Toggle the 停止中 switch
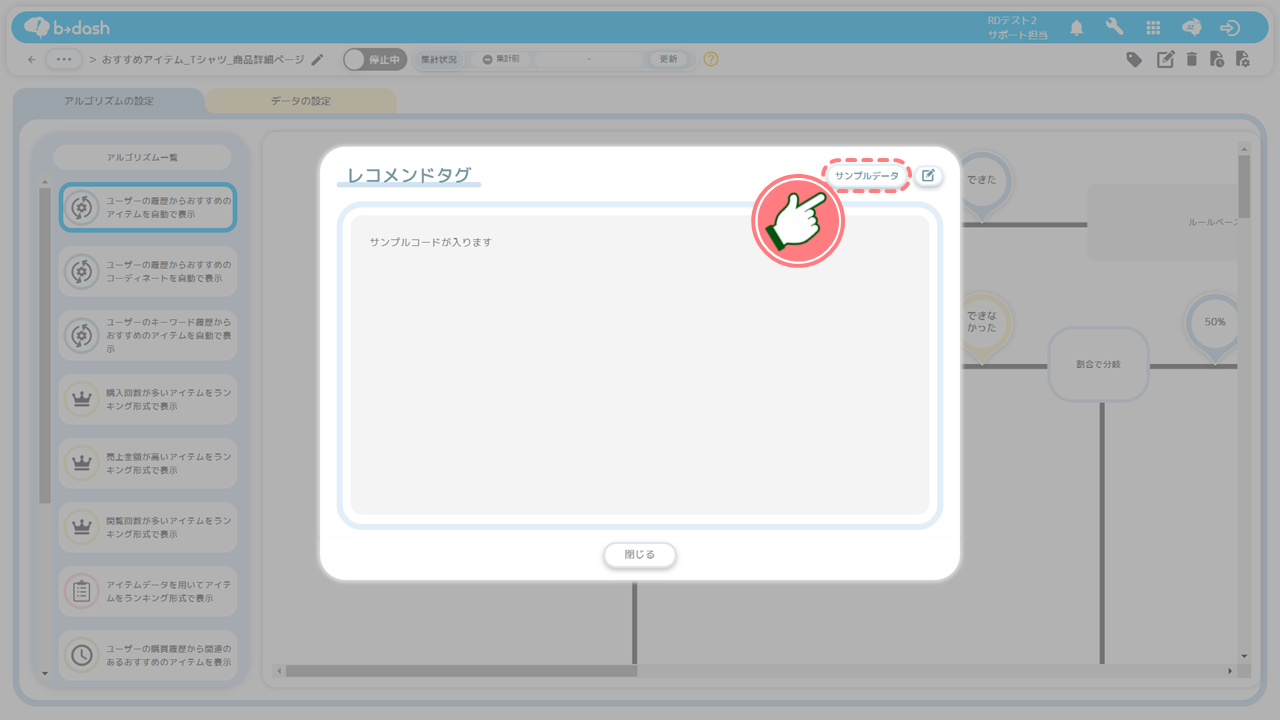Image resolution: width=1280 pixels, height=720 pixels. tap(375, 60)
